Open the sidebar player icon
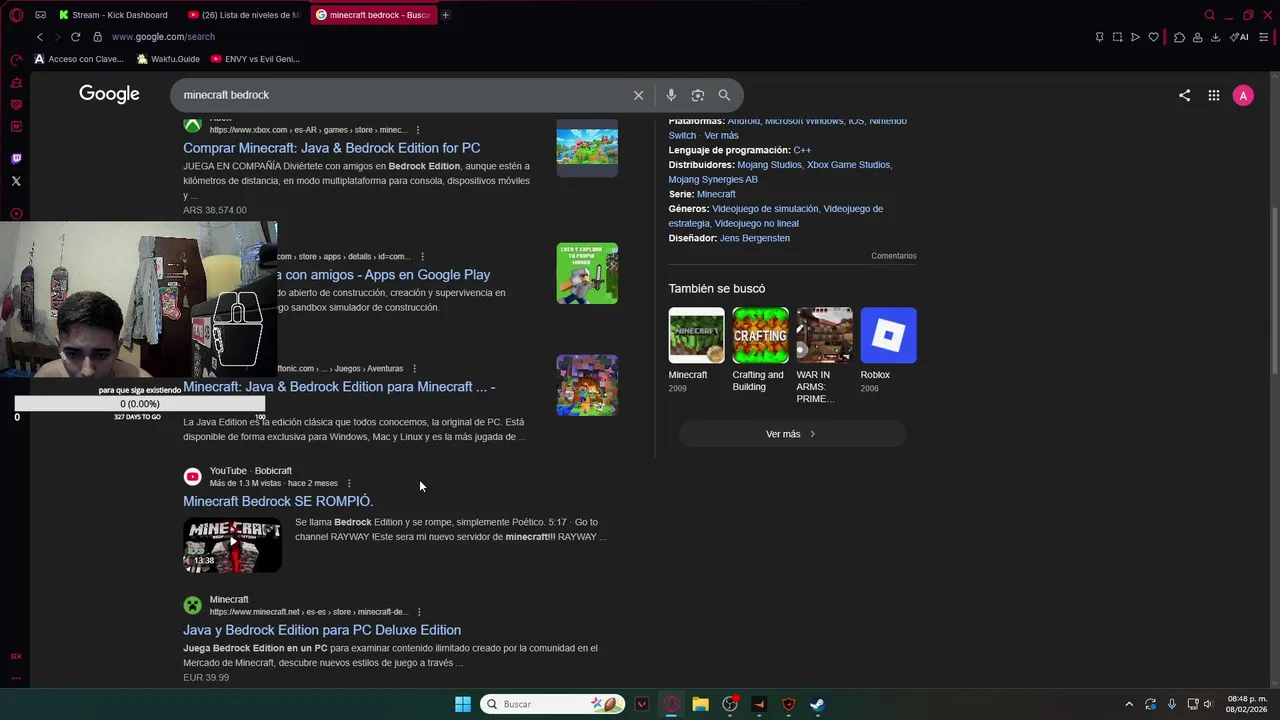 pos(16,214)
